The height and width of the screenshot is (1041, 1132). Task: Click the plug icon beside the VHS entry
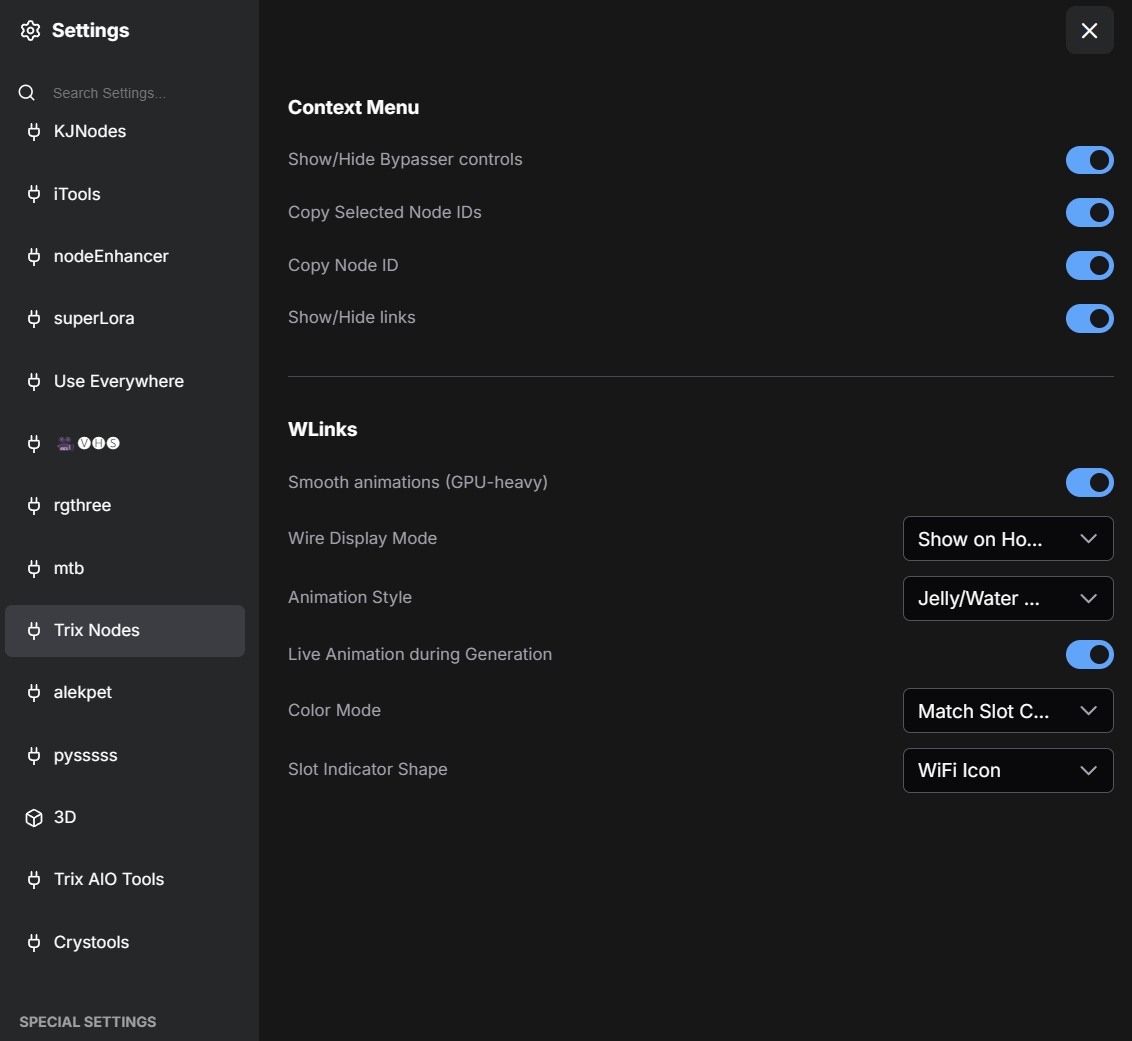pos(33,443)
